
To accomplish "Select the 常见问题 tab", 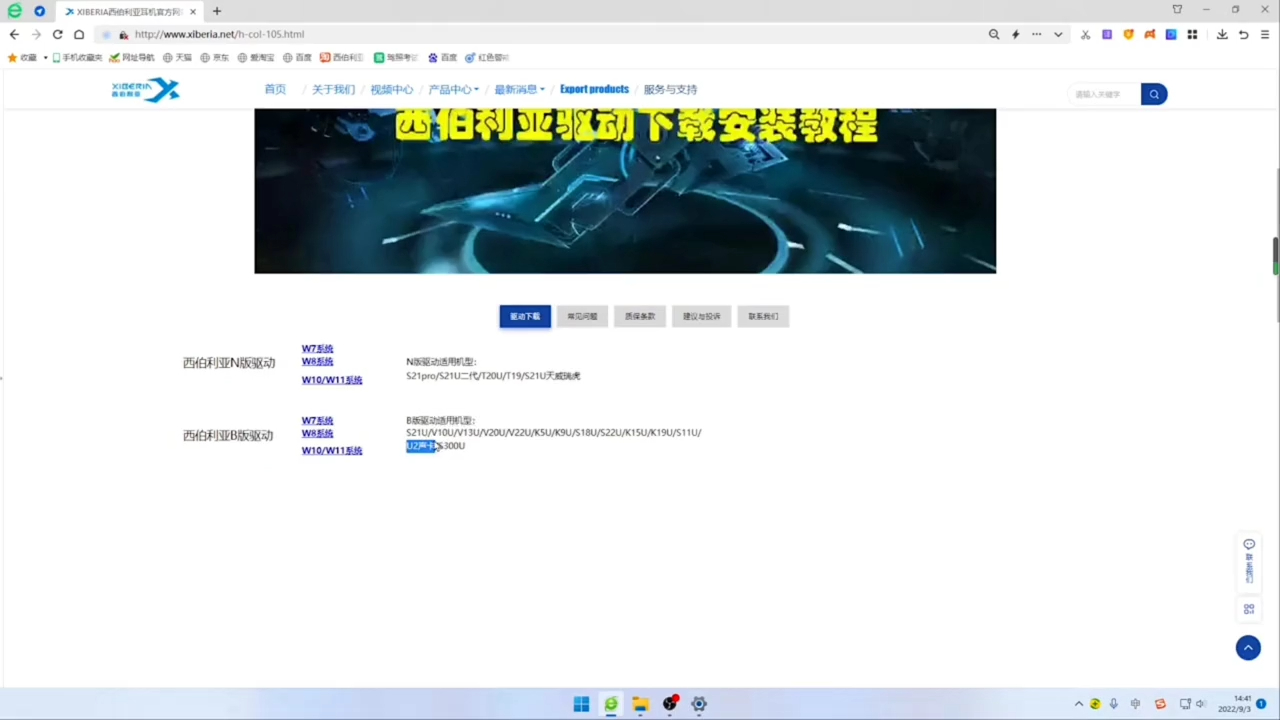I will coord(582,316).
